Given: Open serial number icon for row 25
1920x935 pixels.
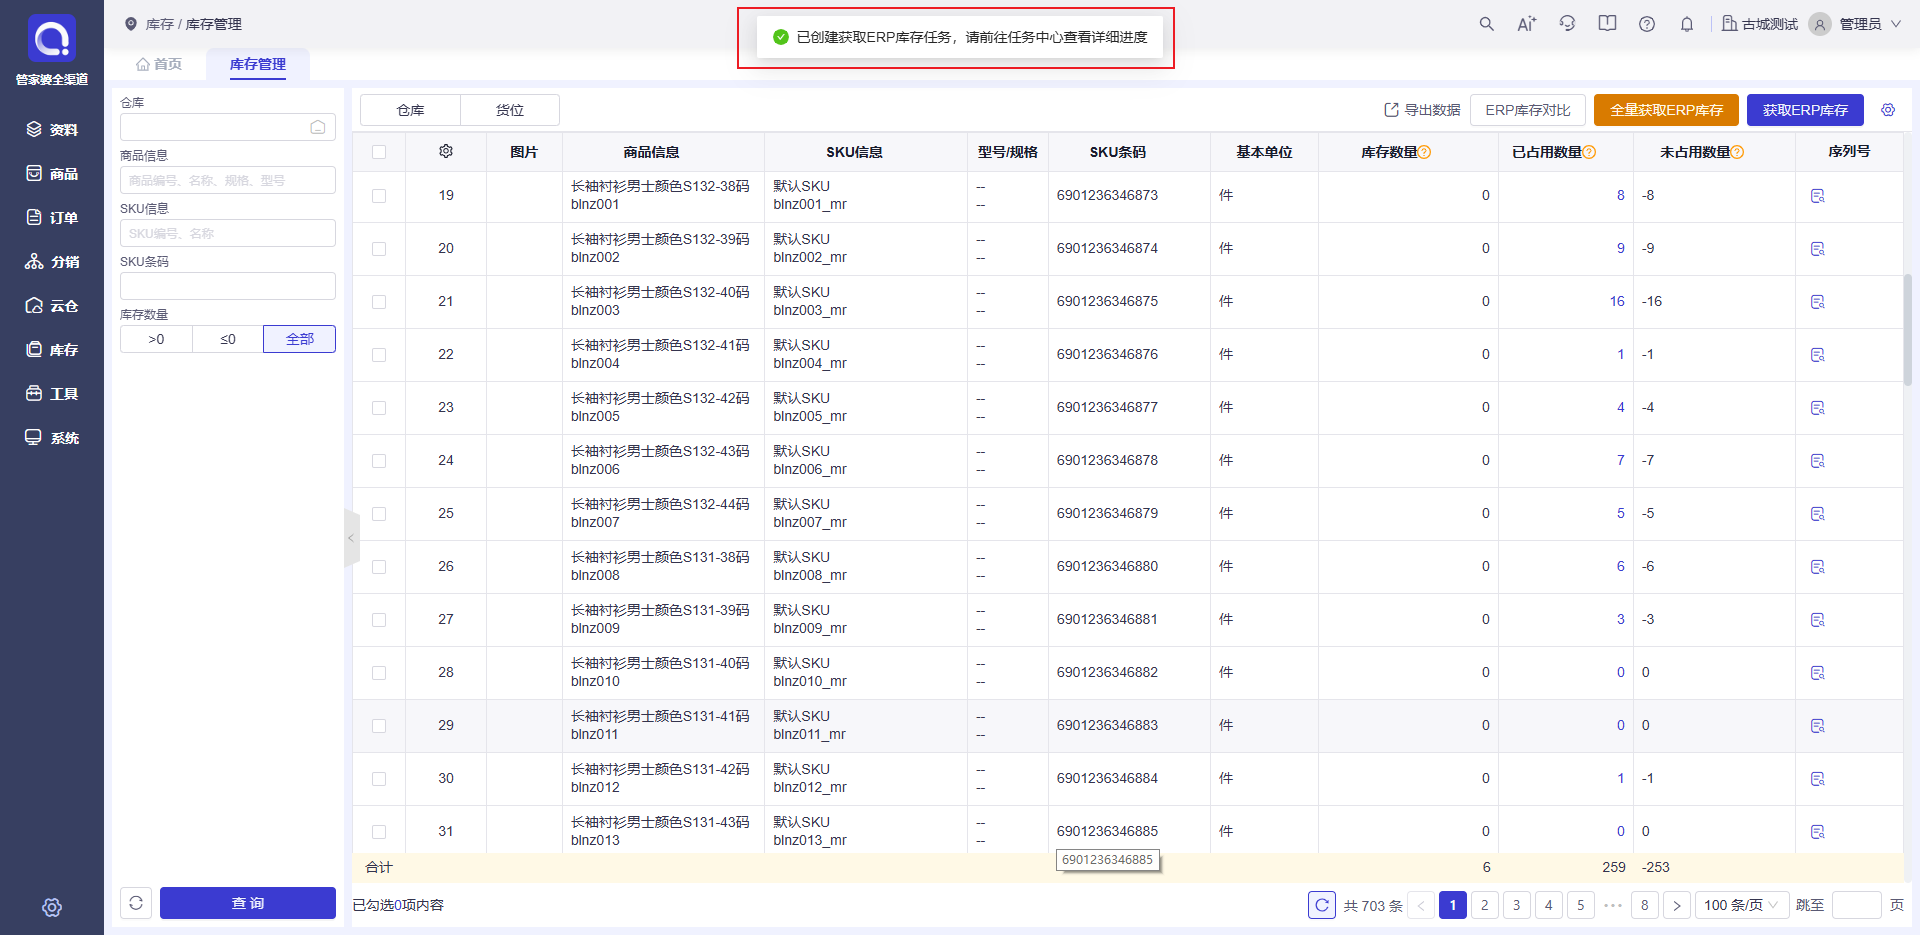Looking at the screenshot, I should [x=1818, y=514].
